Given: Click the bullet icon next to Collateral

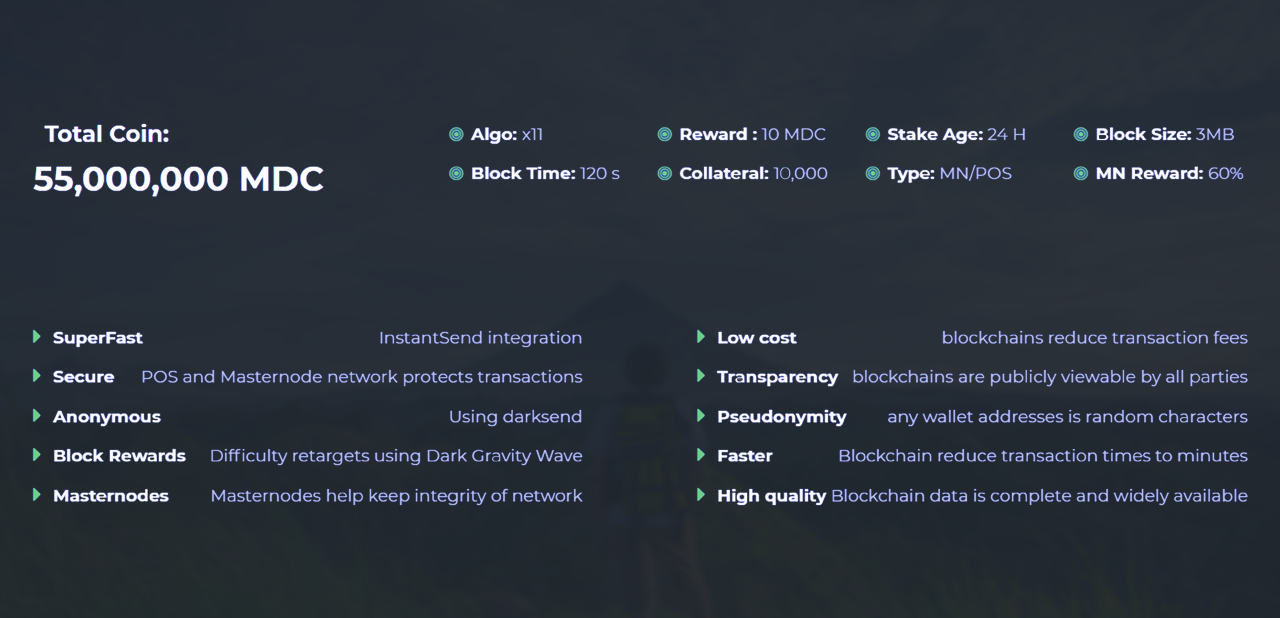Looking at the screenshot, I should pyautogui.click(x=664, y=174).
